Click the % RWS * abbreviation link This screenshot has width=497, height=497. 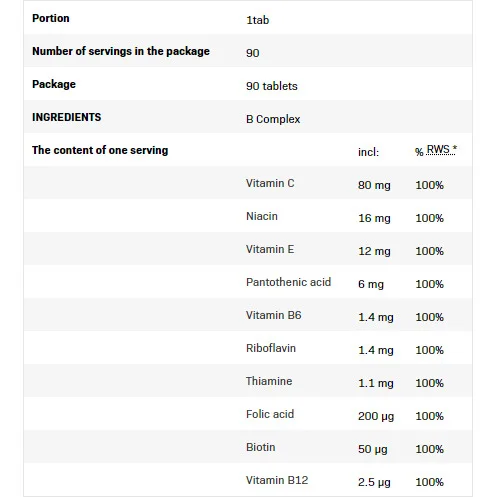pos(436,151)
